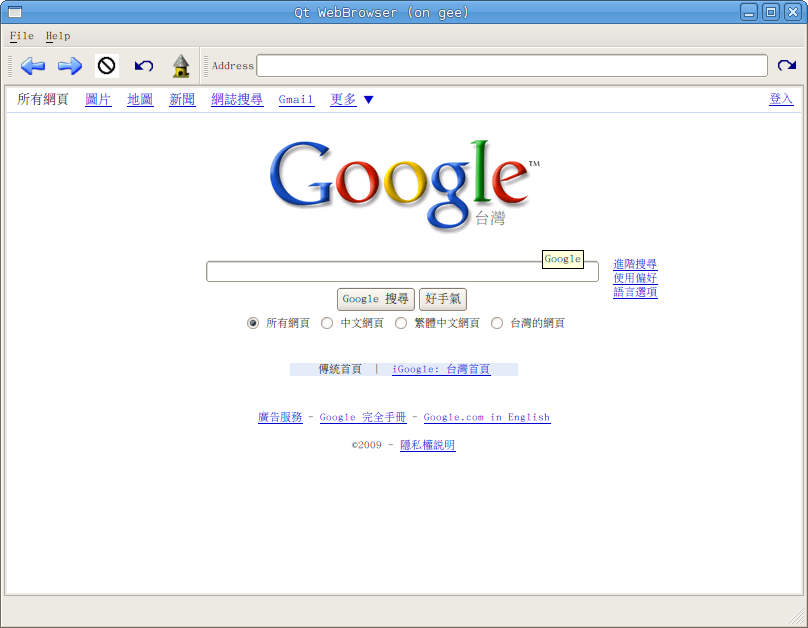Expand the 更多 dropdown arrow
This screenshot has width=808, height=628.
(368, 100)
